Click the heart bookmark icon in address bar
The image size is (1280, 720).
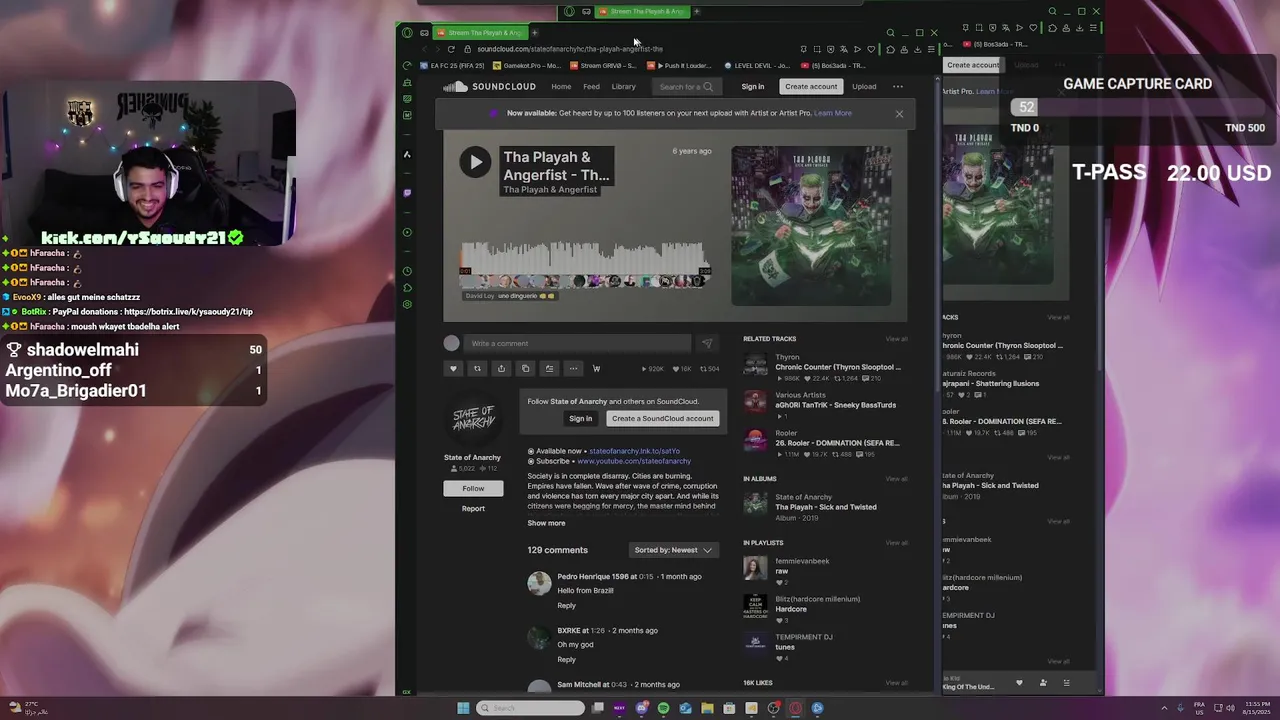(873, 49)
